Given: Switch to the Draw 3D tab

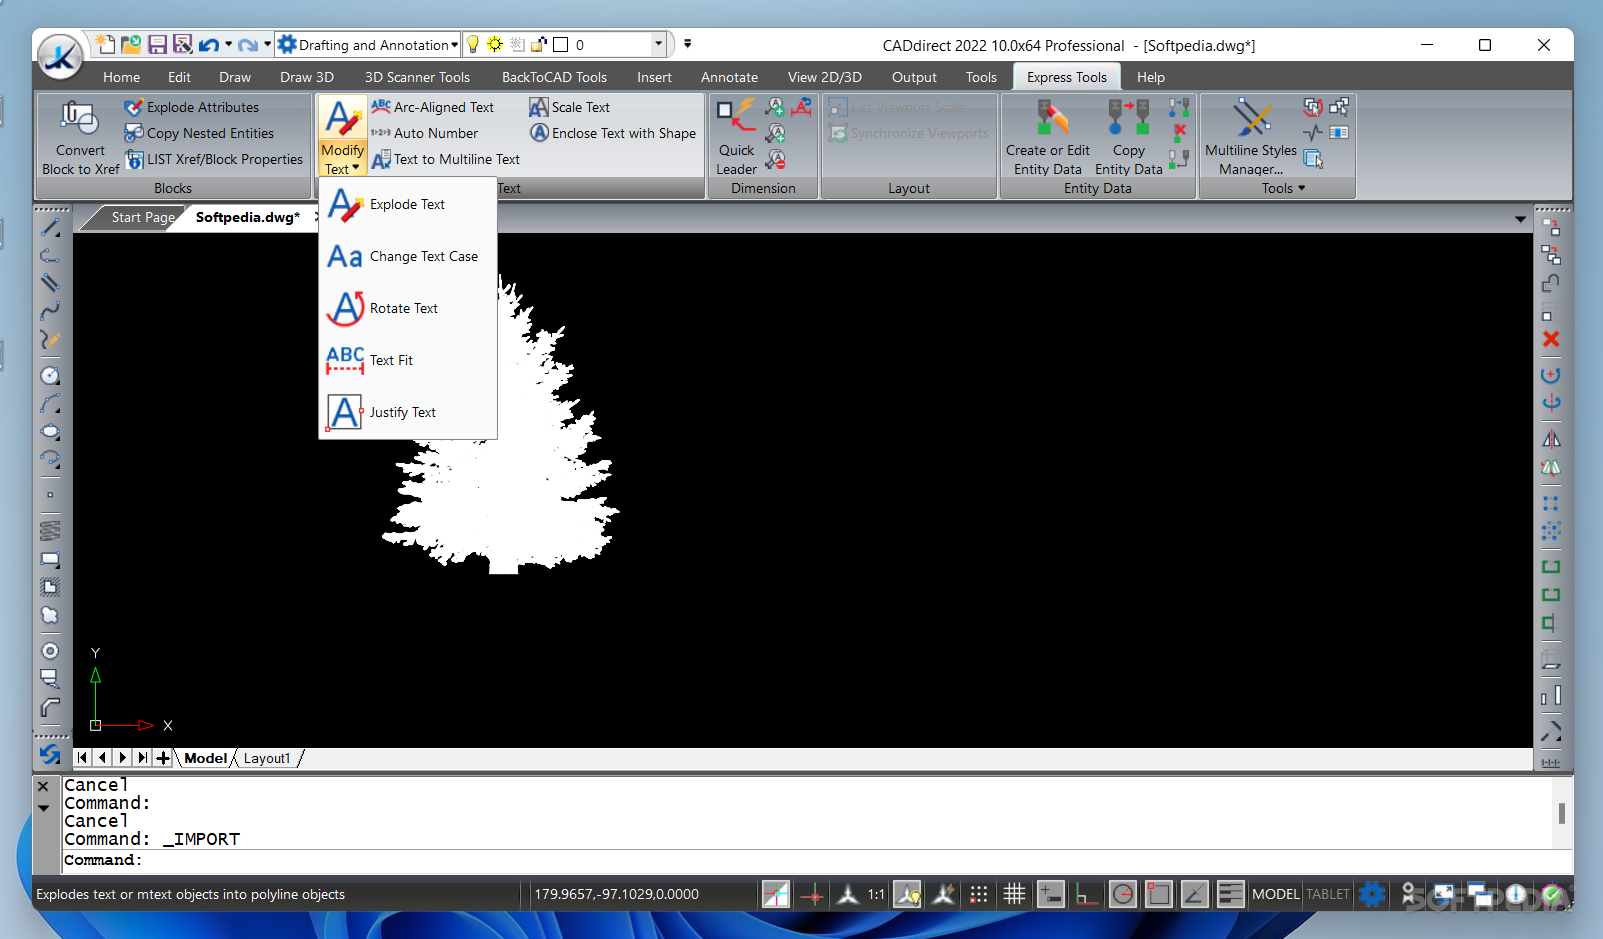Looking at the screenshot, I should point(307,77).
